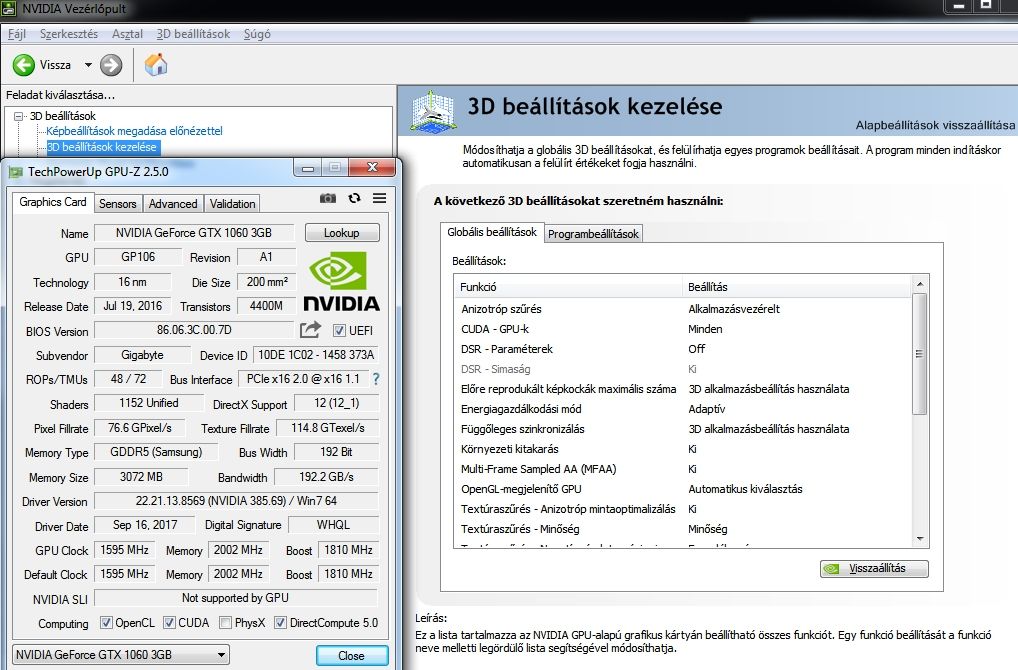
Task: Open the Szerkesztés menu
Action: [69, 34]
